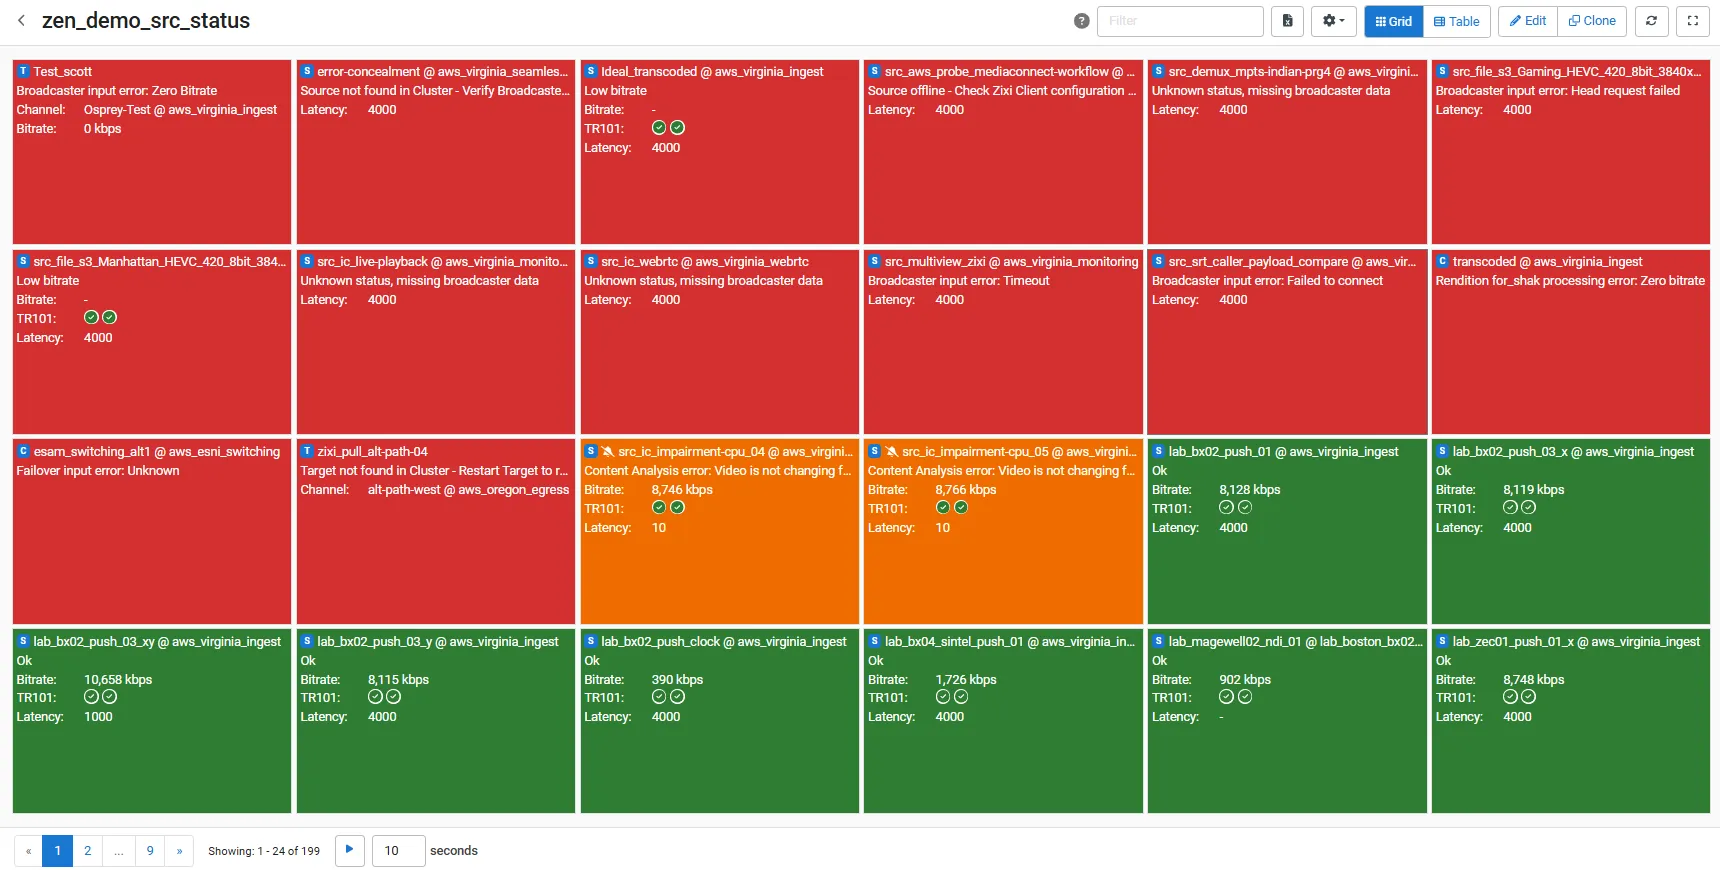1720x870 pixels.
Task: Click the S badge on src_ic_webrtc card
Action: (591, 261)
